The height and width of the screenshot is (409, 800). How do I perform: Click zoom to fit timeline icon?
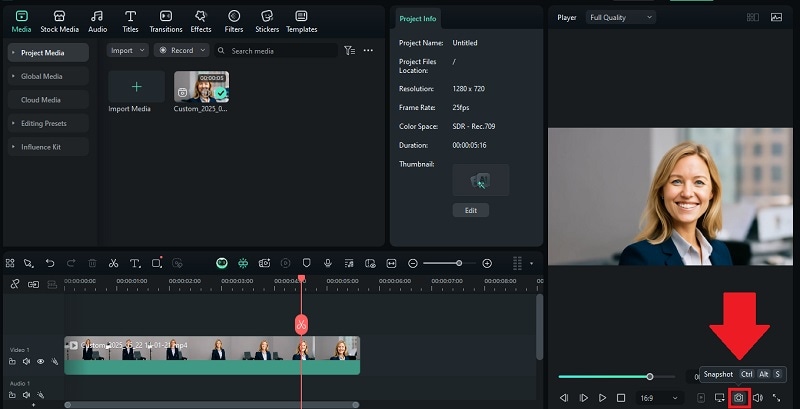[391, 263]
